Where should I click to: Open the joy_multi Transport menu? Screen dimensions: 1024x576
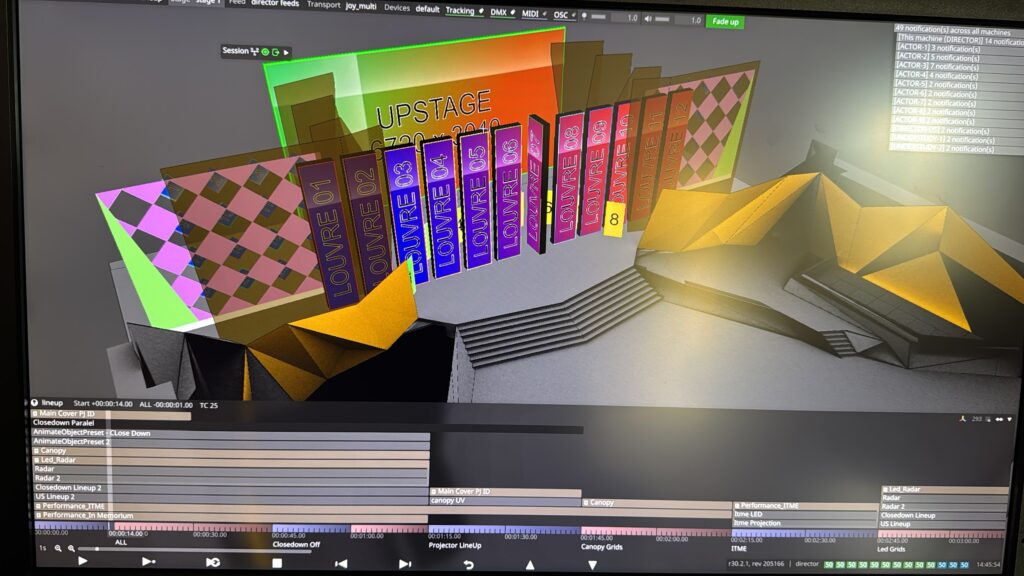coord(360,6)
